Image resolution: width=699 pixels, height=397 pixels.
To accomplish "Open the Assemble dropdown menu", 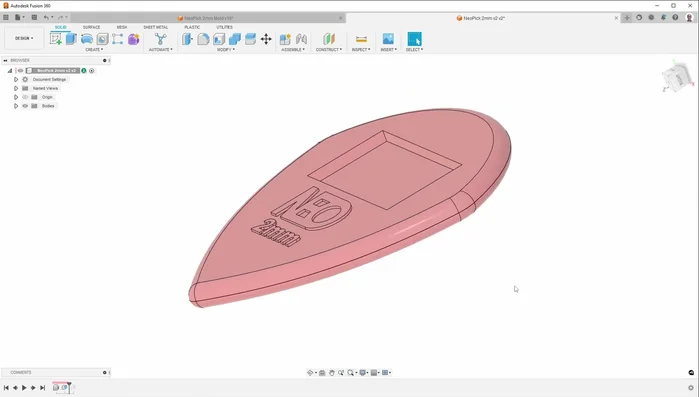I will pyautogui.click(x=293, y=49).
